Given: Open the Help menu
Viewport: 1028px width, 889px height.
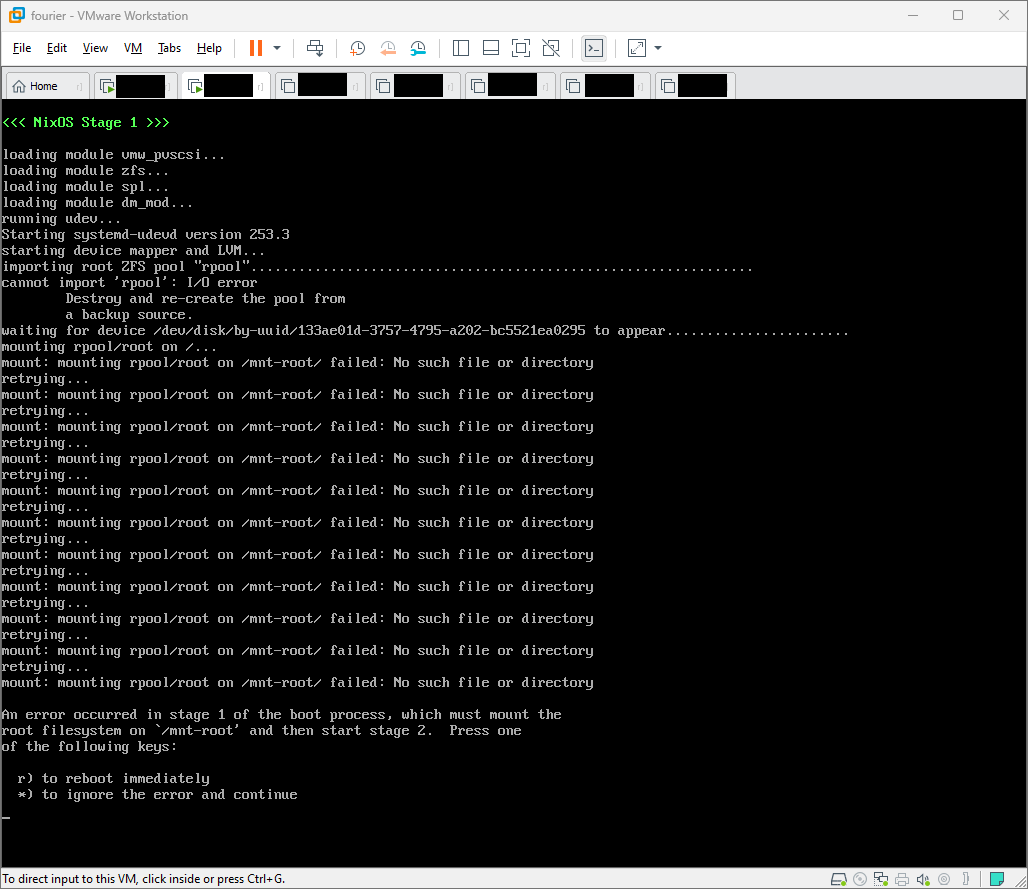Looking at the screenshot, I should [x=209, y=48].
